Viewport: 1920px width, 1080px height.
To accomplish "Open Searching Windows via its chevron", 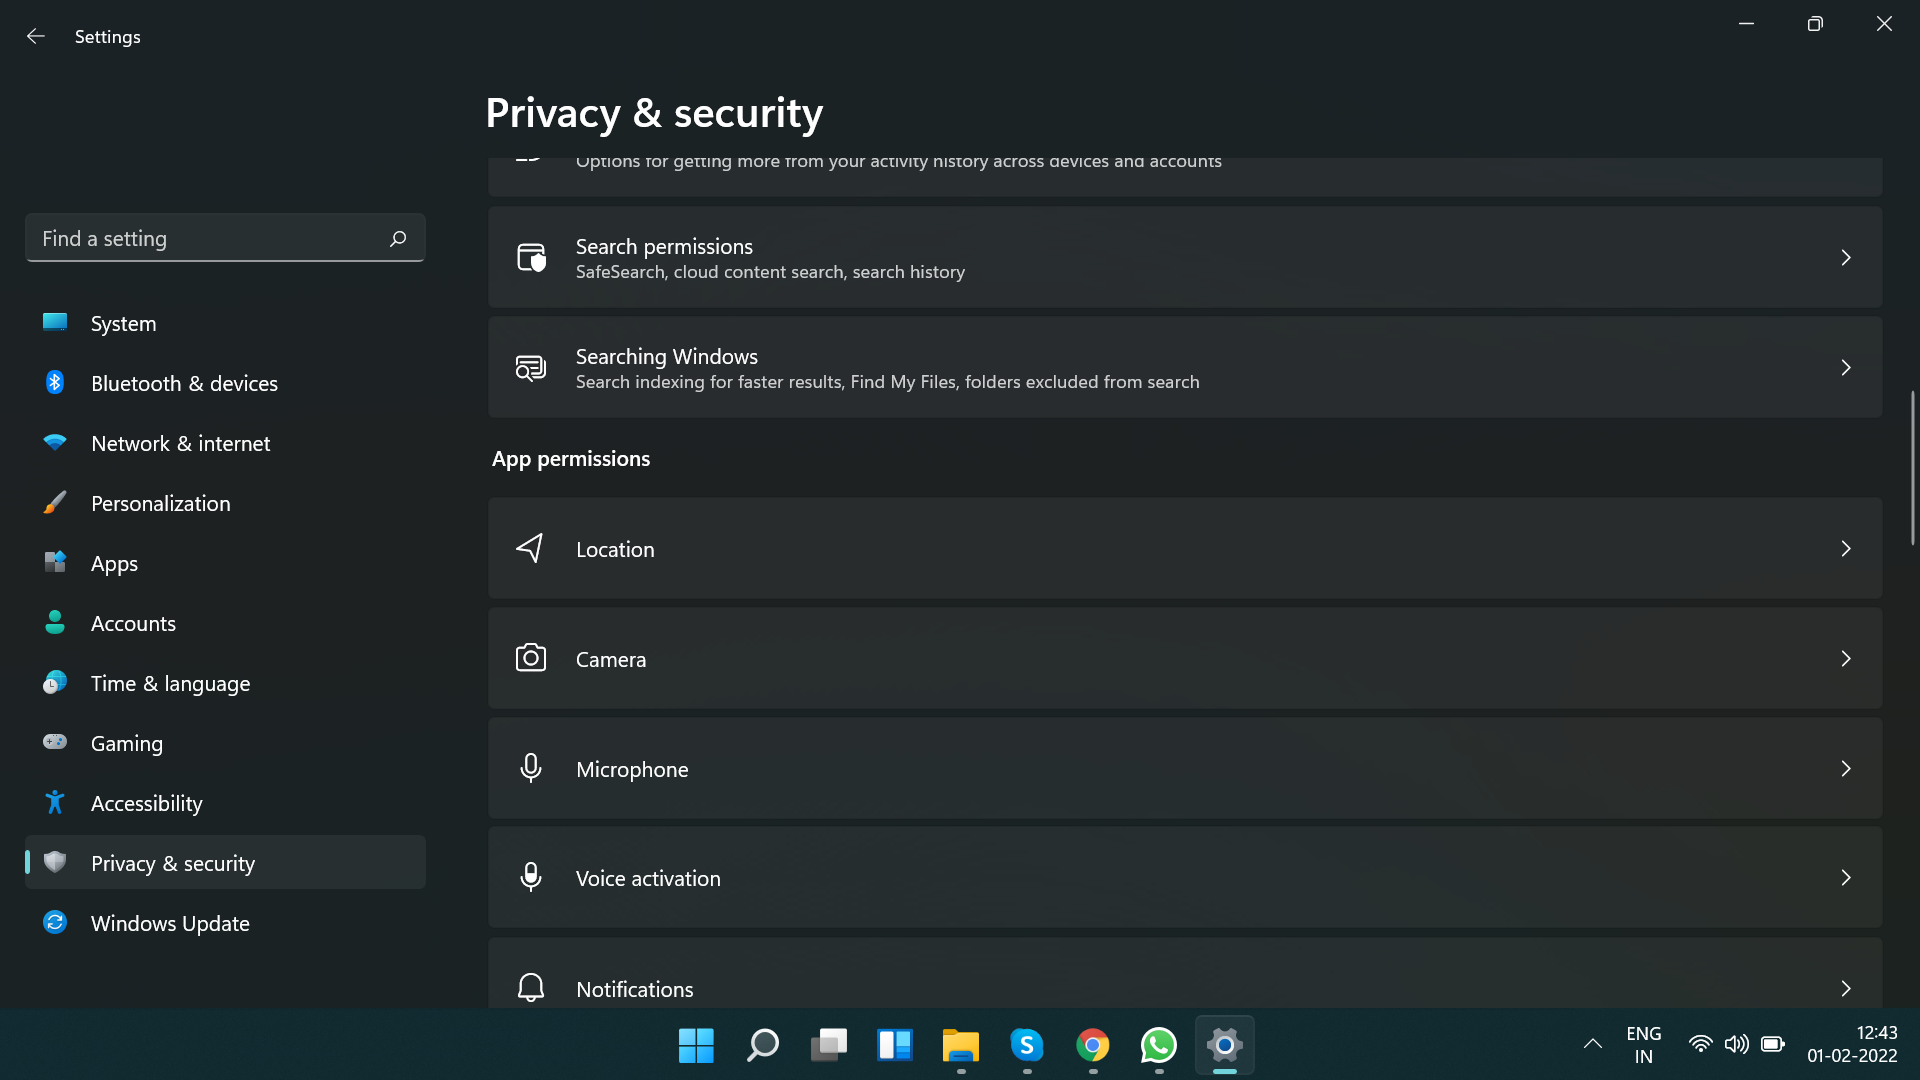I will (x=1845, y=367).
